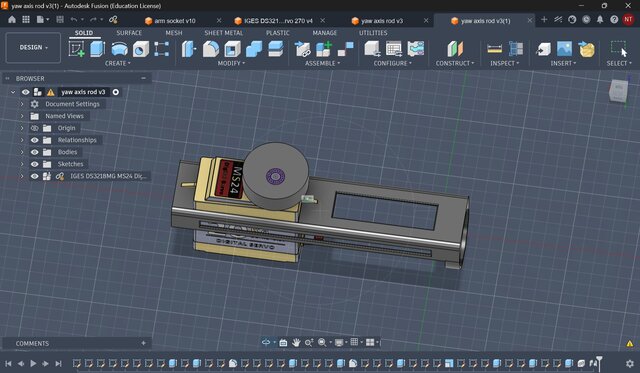This screenshot has height=373, width=640.
Task: Click the Select tool icon
Action: pyautogui.click(x=618, y=48)
